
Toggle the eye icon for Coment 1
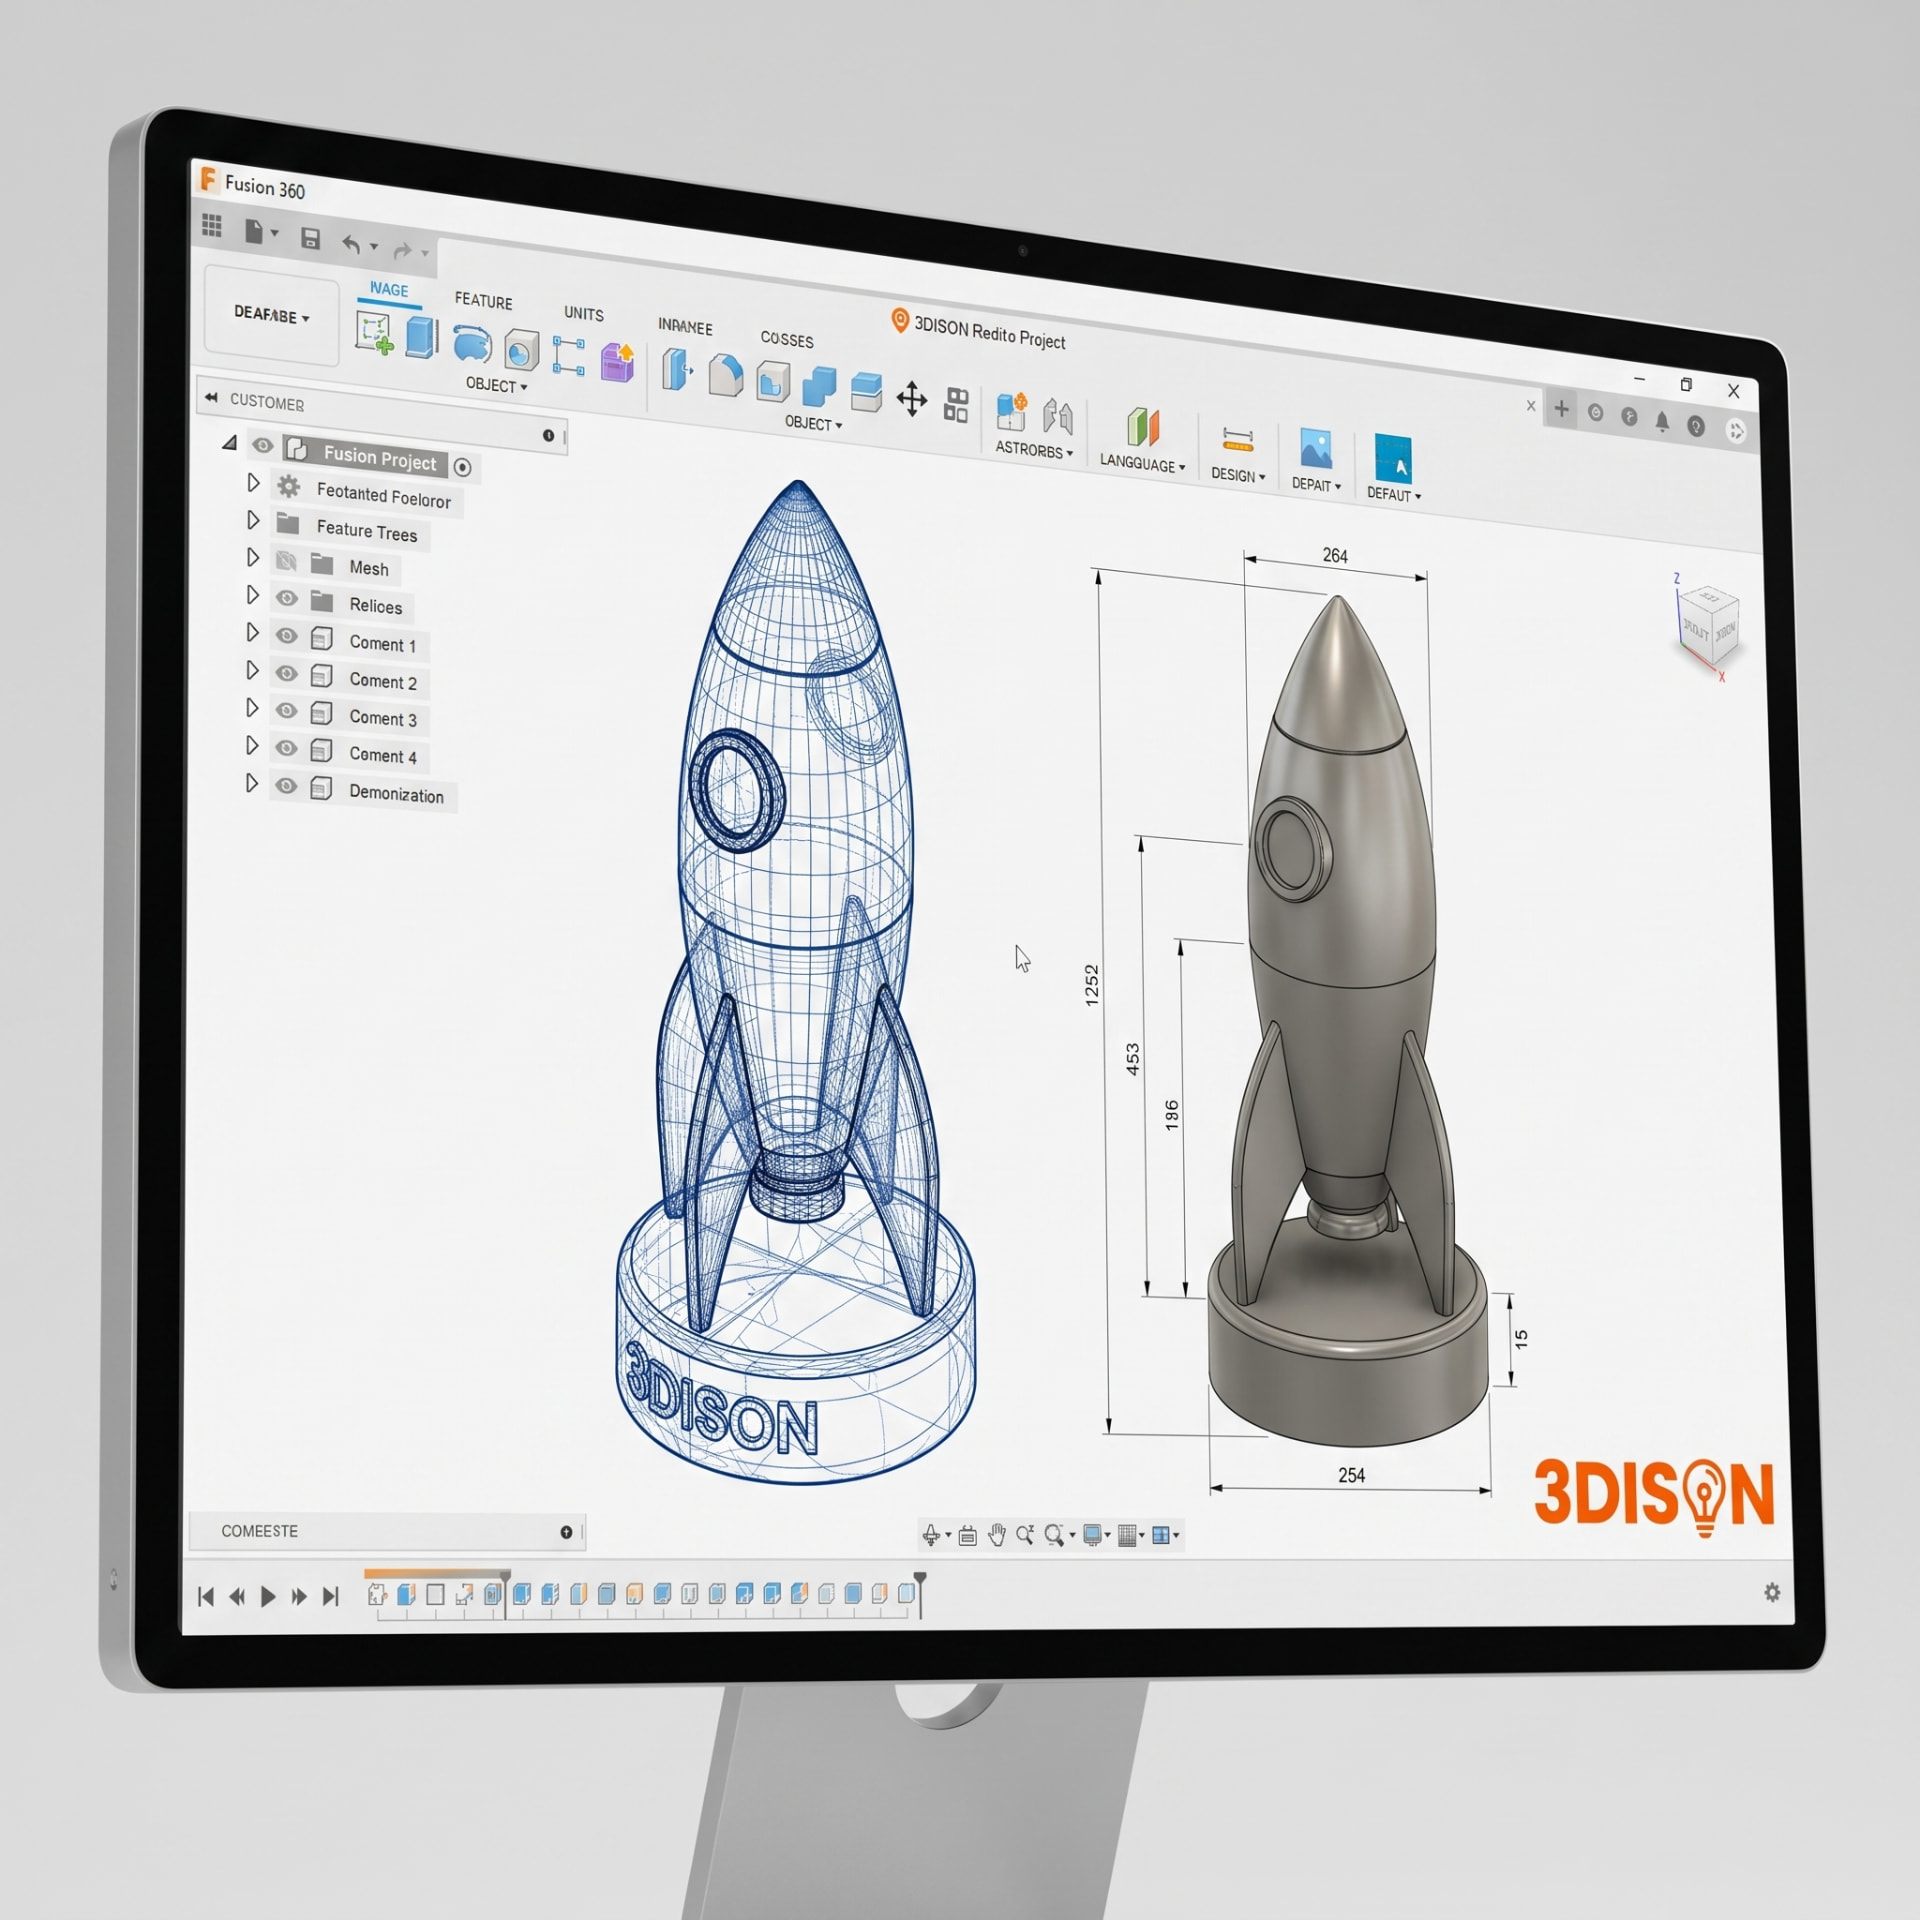[x=287, y=635]
